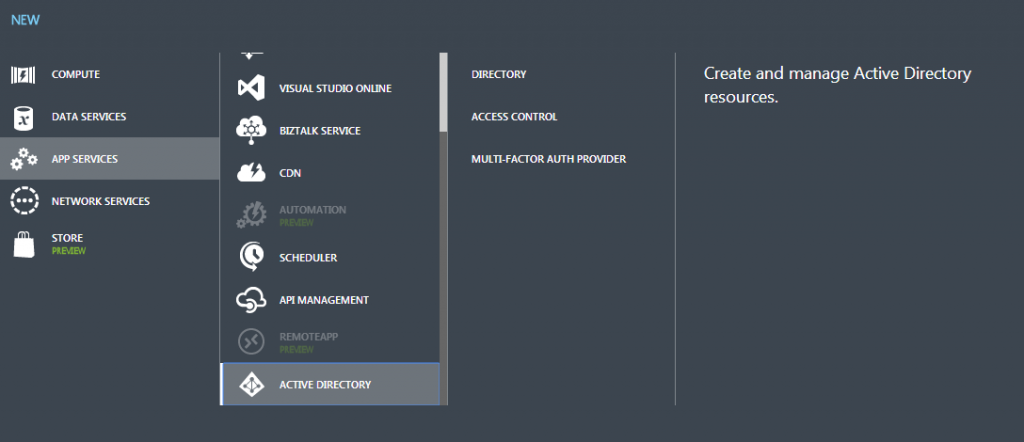Image resolution: width=1024 pixels, height=442 pixels.
Task: Click the Active Directory diamond icon
Action: click(x=251, y=385)
